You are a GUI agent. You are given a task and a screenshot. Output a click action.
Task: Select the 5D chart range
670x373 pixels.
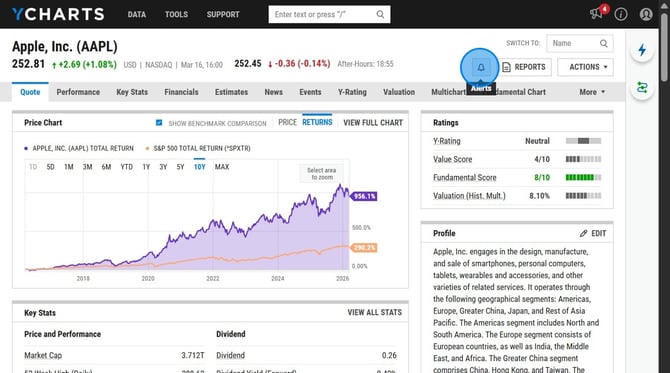[50, 167]
